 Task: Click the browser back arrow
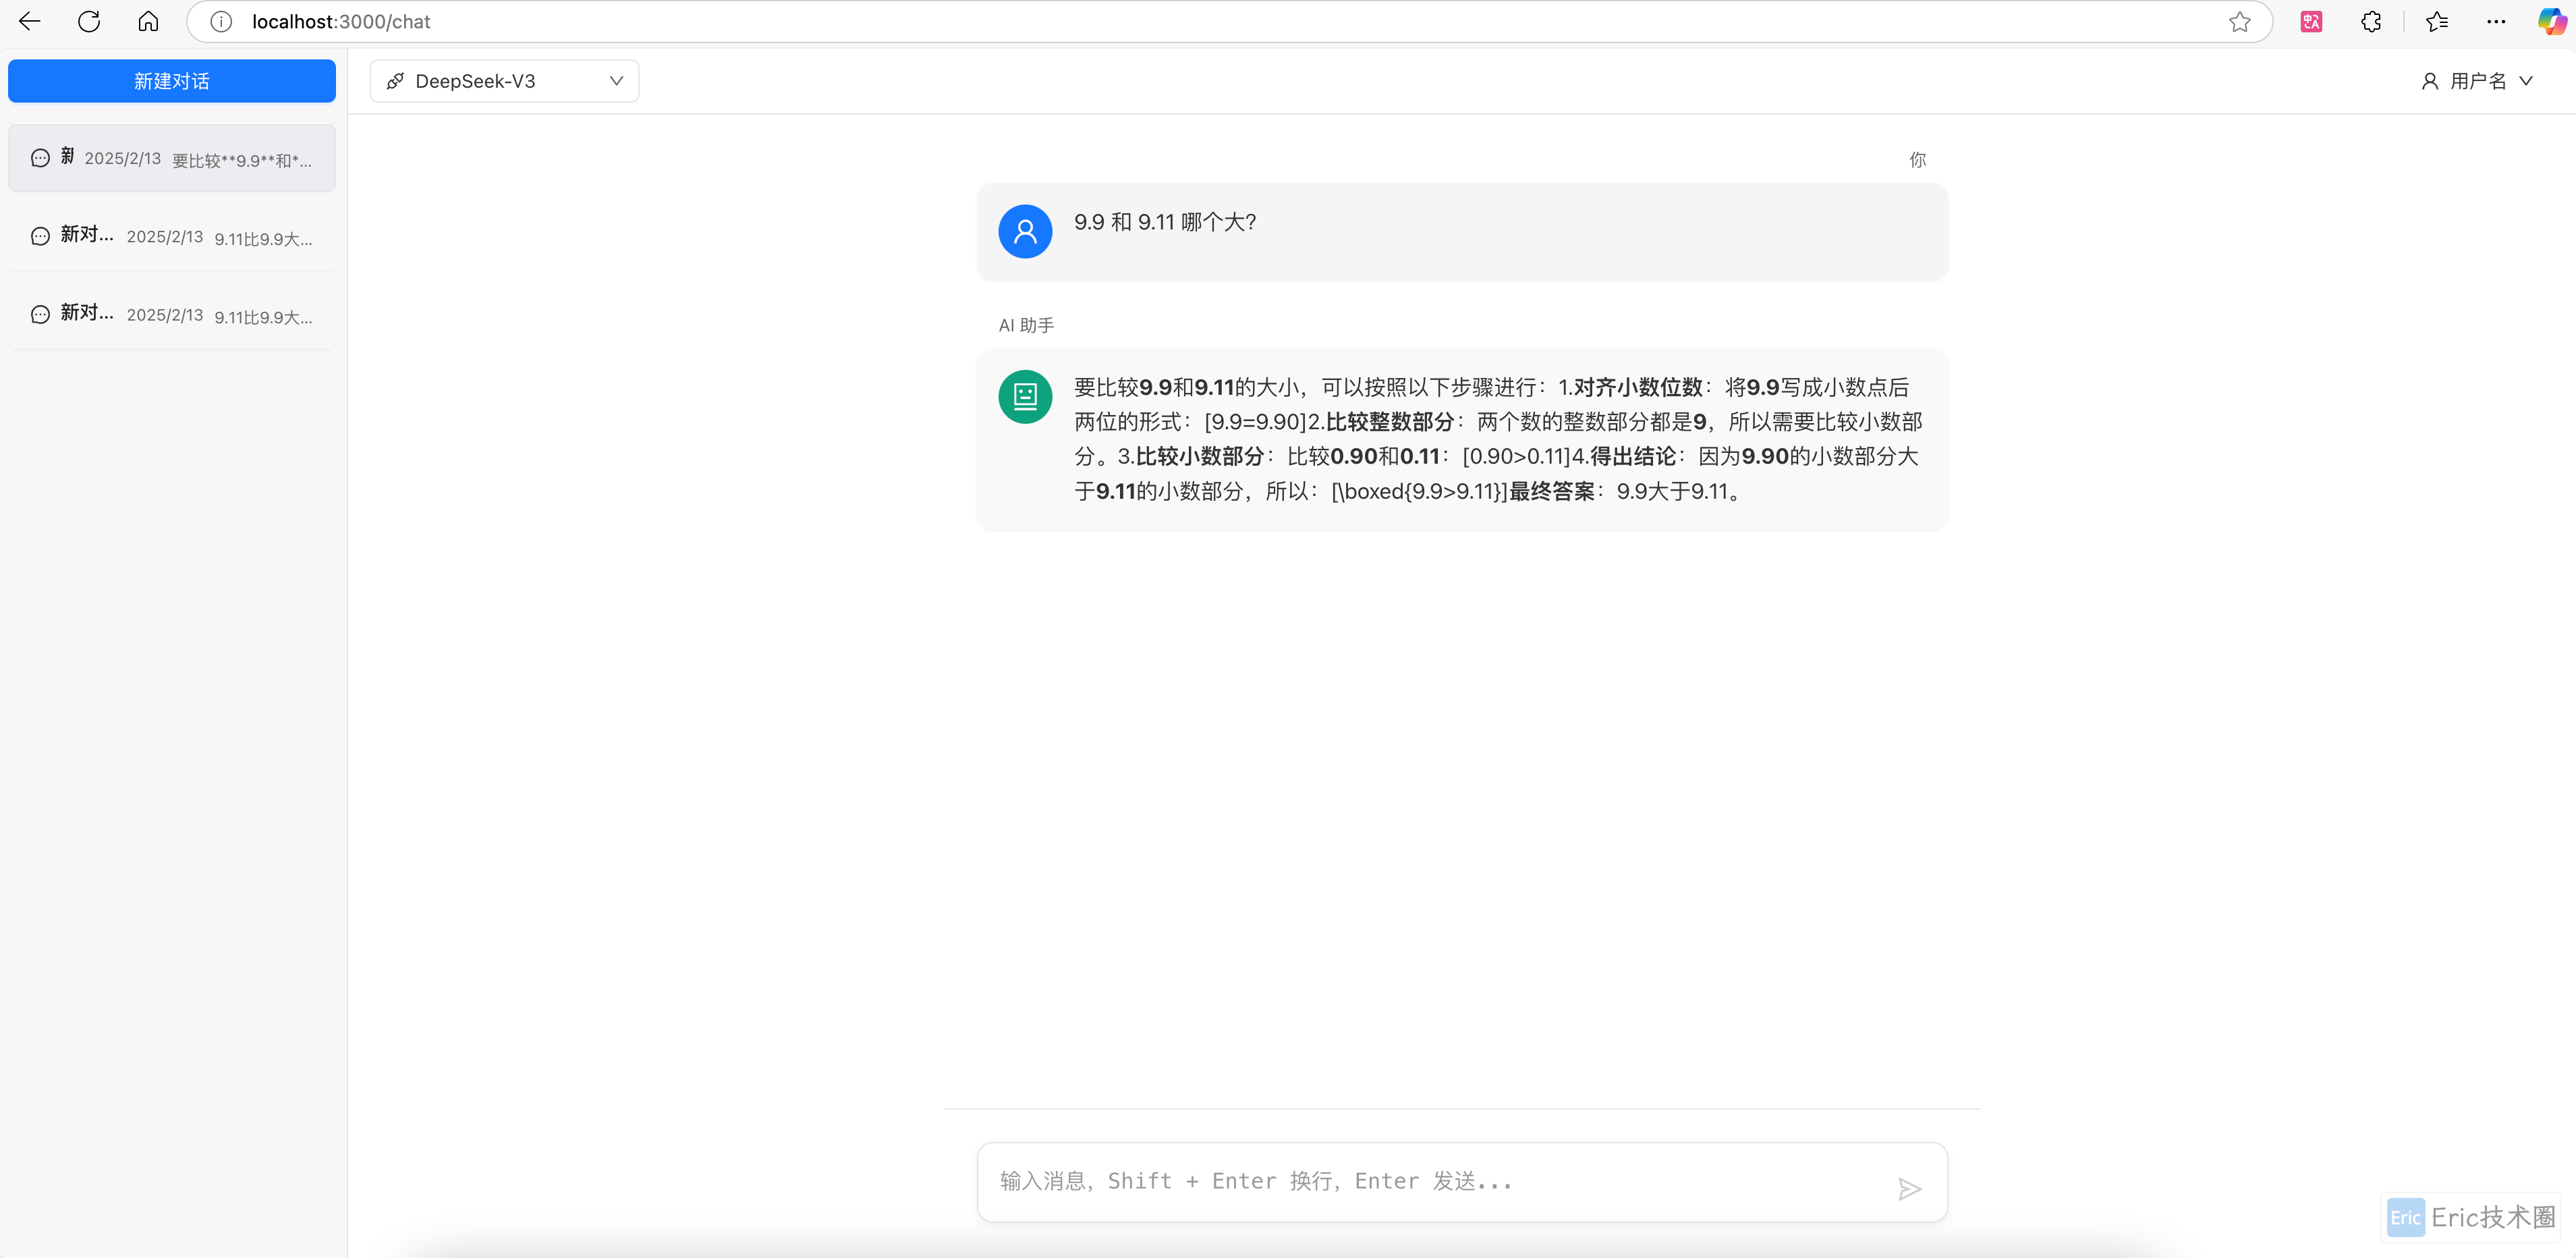pyautogui.click(x=30, y=21)
